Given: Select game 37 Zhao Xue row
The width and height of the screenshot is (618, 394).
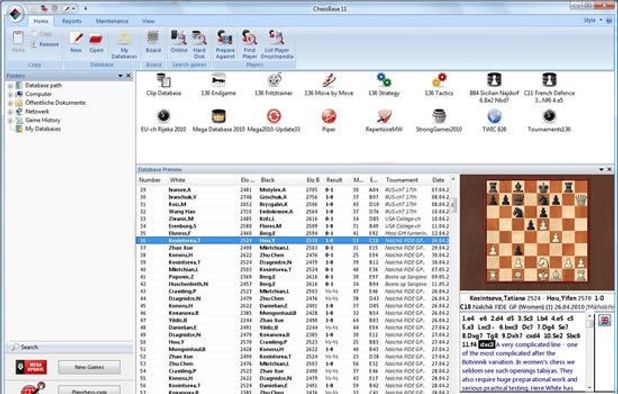Looking at the screenshot, I should [x=293, y=248].
